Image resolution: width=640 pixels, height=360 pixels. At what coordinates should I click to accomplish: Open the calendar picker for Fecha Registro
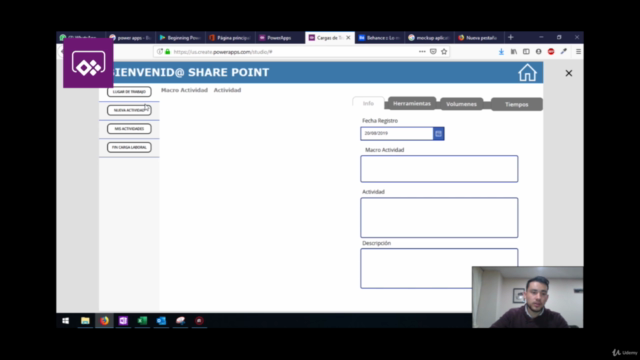pos(438,133)
